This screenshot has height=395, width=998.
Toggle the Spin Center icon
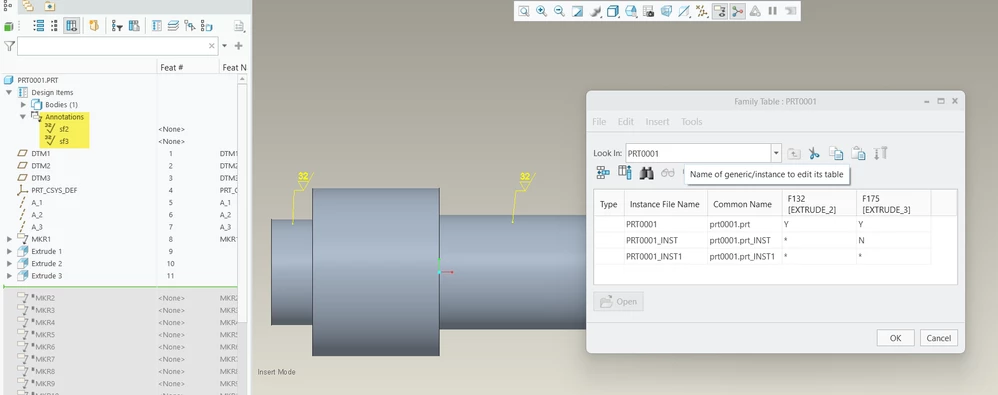(x=737, y=11)
